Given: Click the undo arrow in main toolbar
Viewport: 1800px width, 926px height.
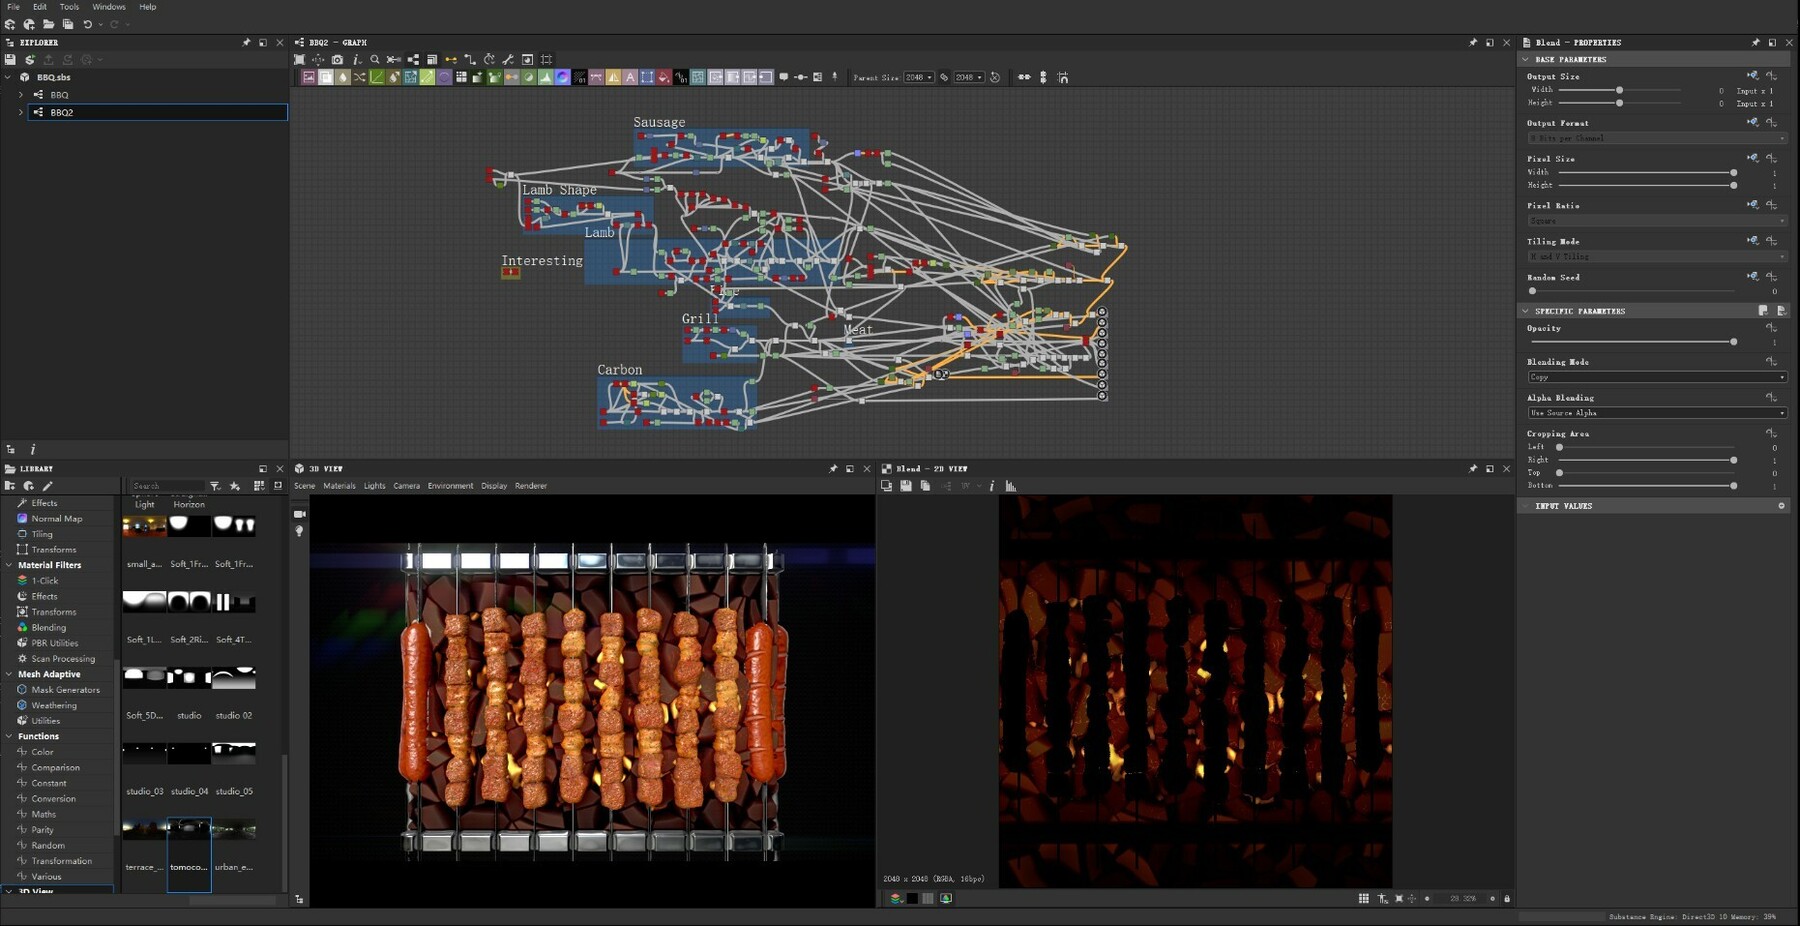Looking at the screenshot, I should tap(88, 24).
